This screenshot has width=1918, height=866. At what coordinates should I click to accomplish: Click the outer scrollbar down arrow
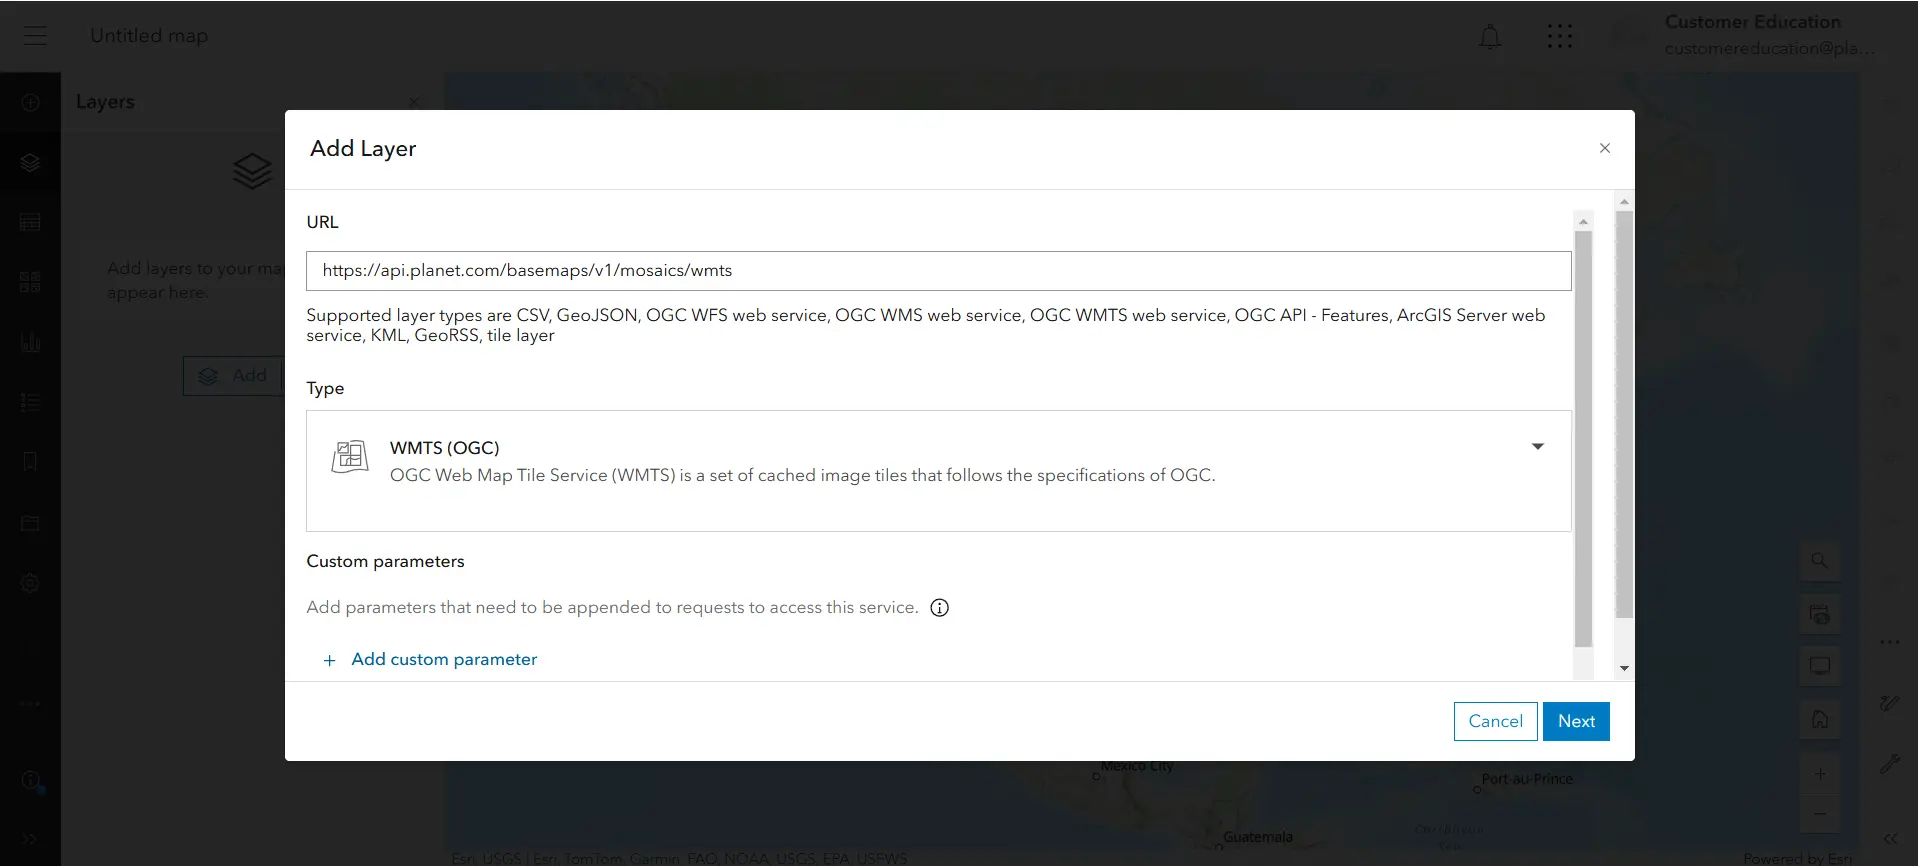(1624, 668)
